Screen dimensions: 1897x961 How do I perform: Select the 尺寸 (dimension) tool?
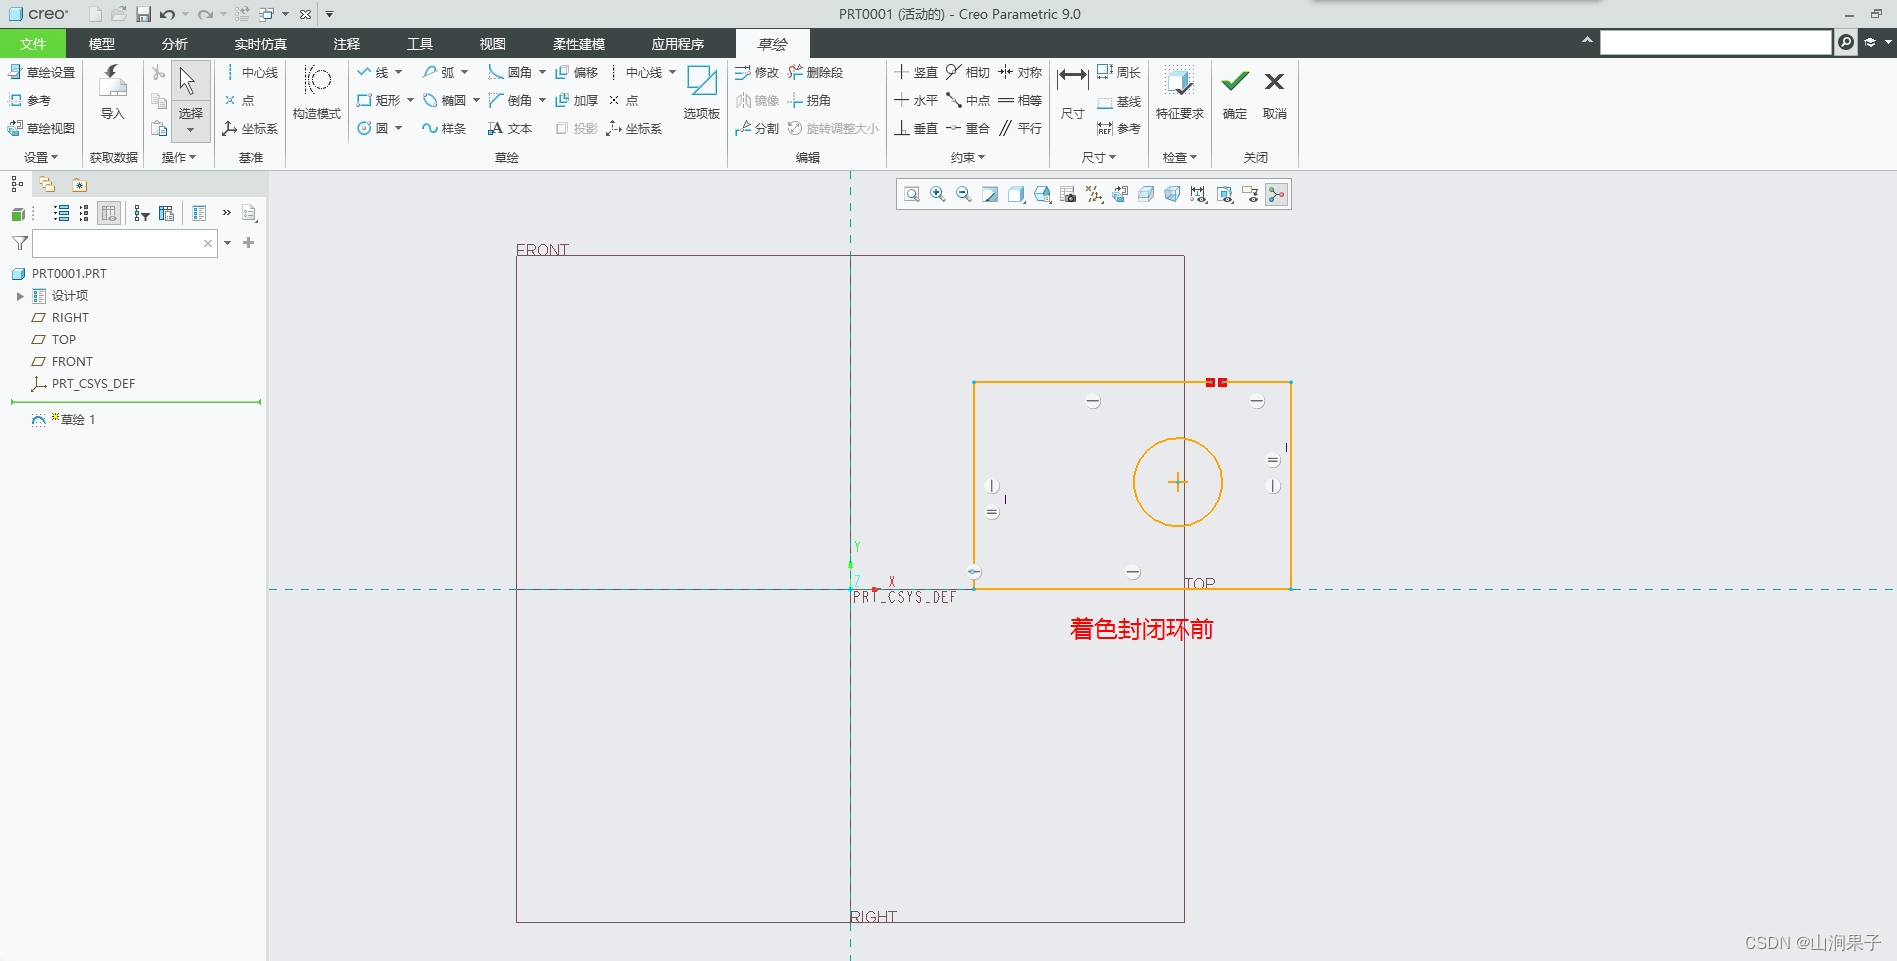coord(1072,92)
